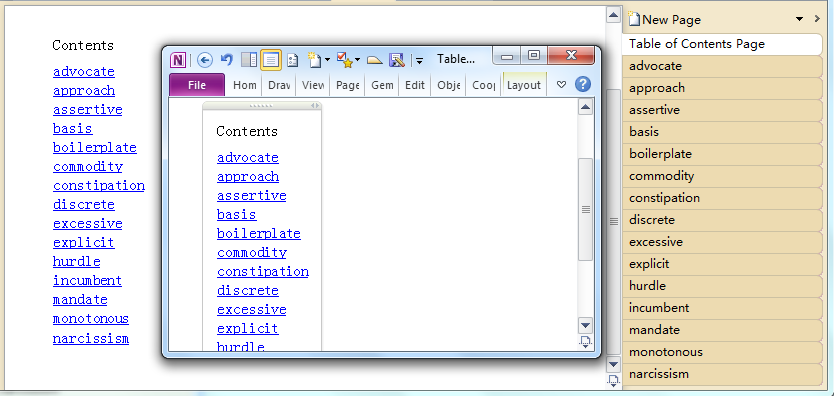
Task: Follow the incumbent link in main page contents
Action: pos(87,281)
